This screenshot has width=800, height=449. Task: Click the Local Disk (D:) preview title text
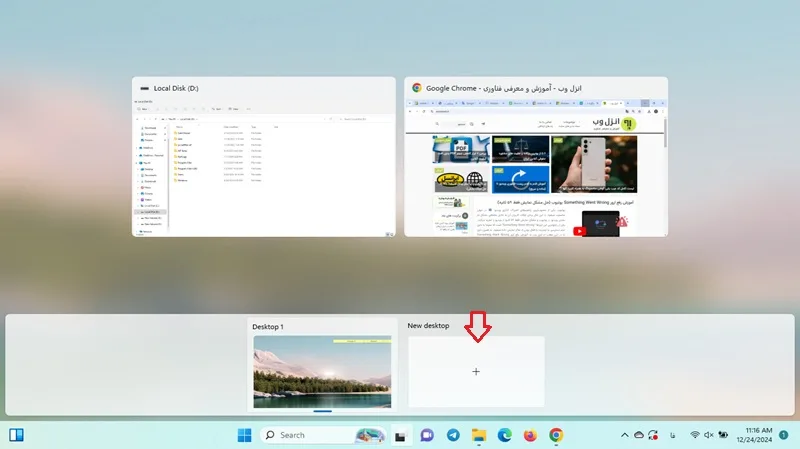click(176, 88)
